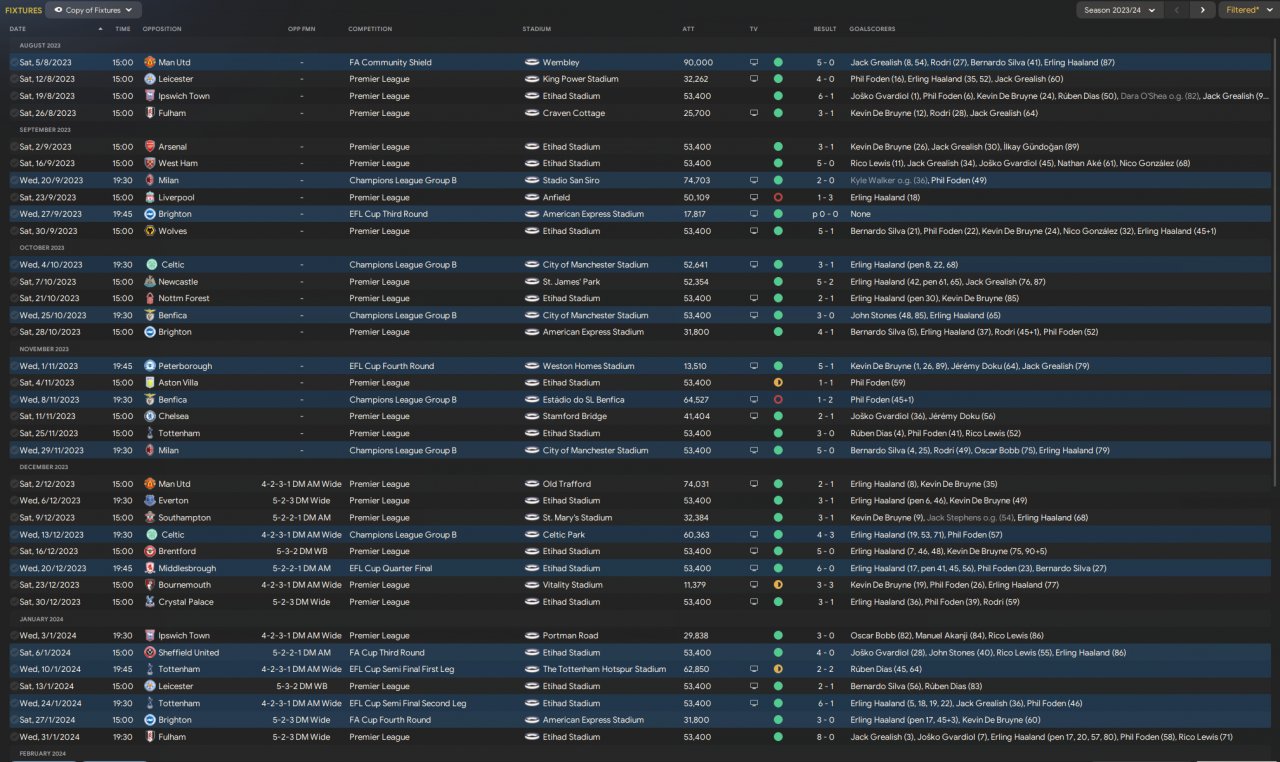Screen dimensions: 1280x762
Task: Tick the selection circle for Sat, 5/8/2023
Action: pyautogui.click(x=14, y=62)
